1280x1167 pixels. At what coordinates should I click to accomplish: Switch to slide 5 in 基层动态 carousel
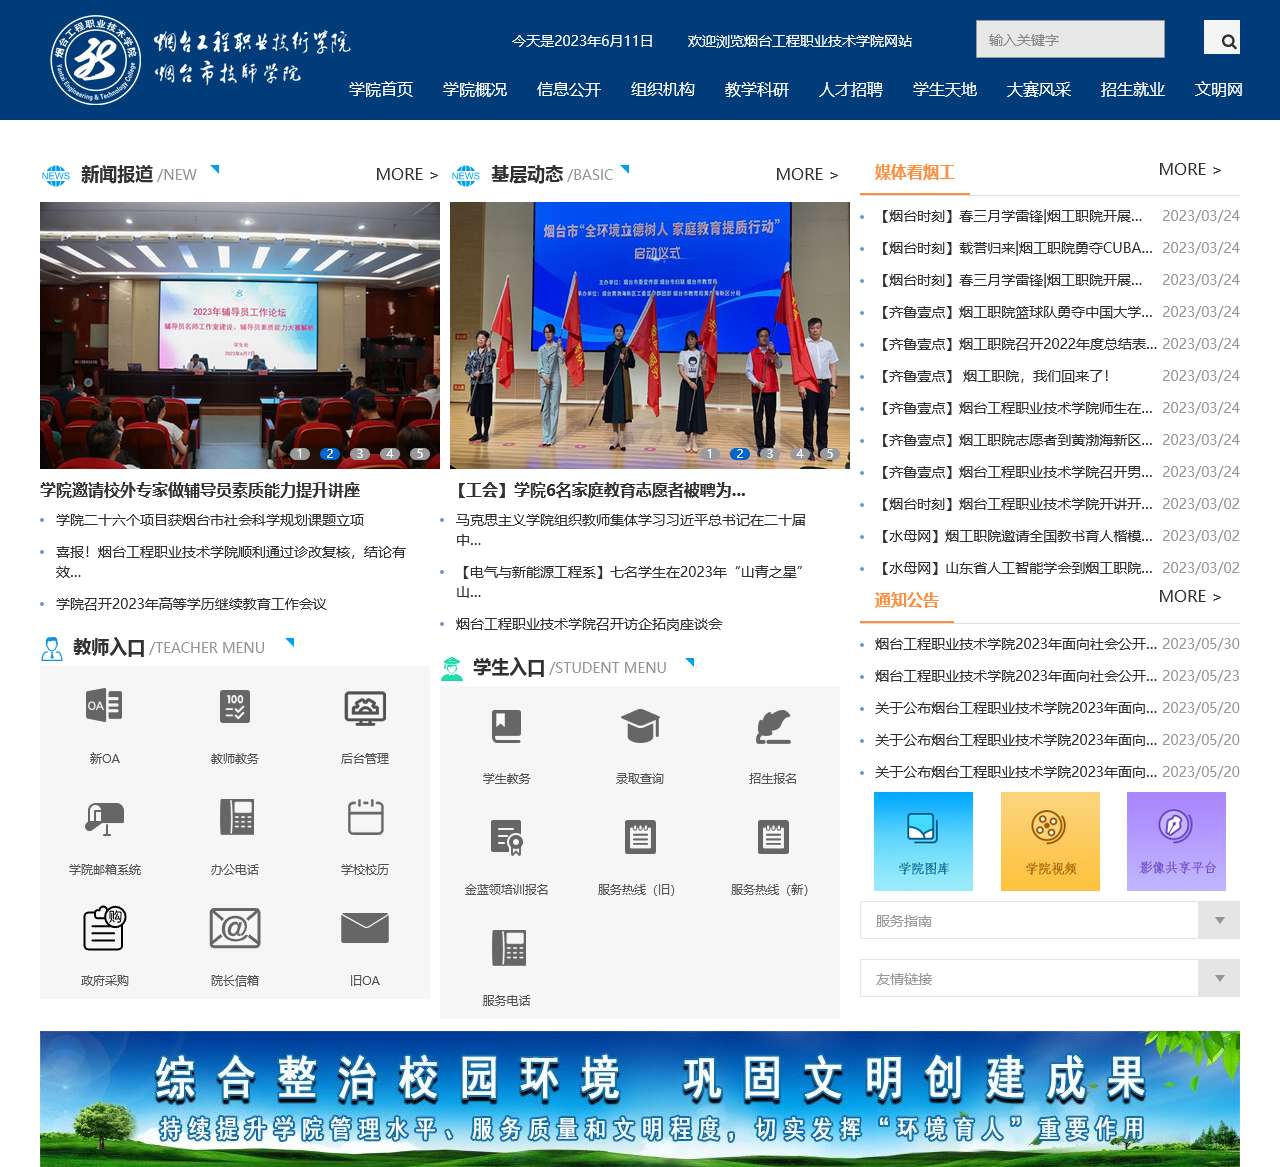(x=829, y=454)
